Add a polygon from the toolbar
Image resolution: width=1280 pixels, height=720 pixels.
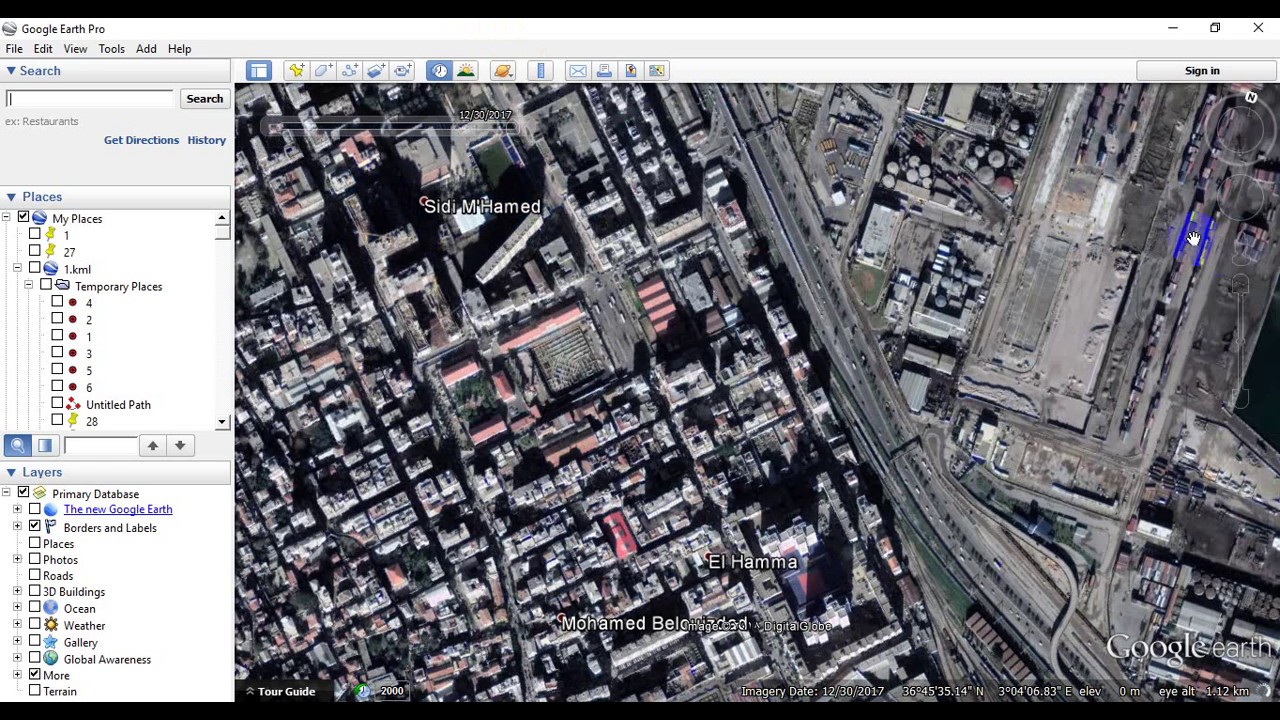(323, 70)
